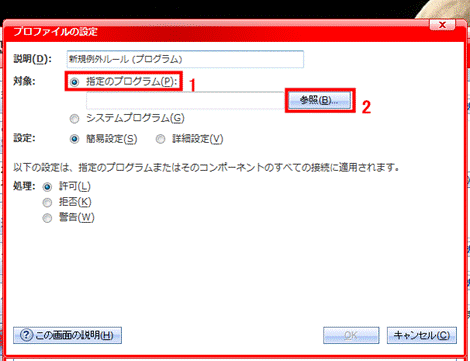Click the 対象: label
The width and height of the screenshot is (470, 361).
(x=24, y=81)
